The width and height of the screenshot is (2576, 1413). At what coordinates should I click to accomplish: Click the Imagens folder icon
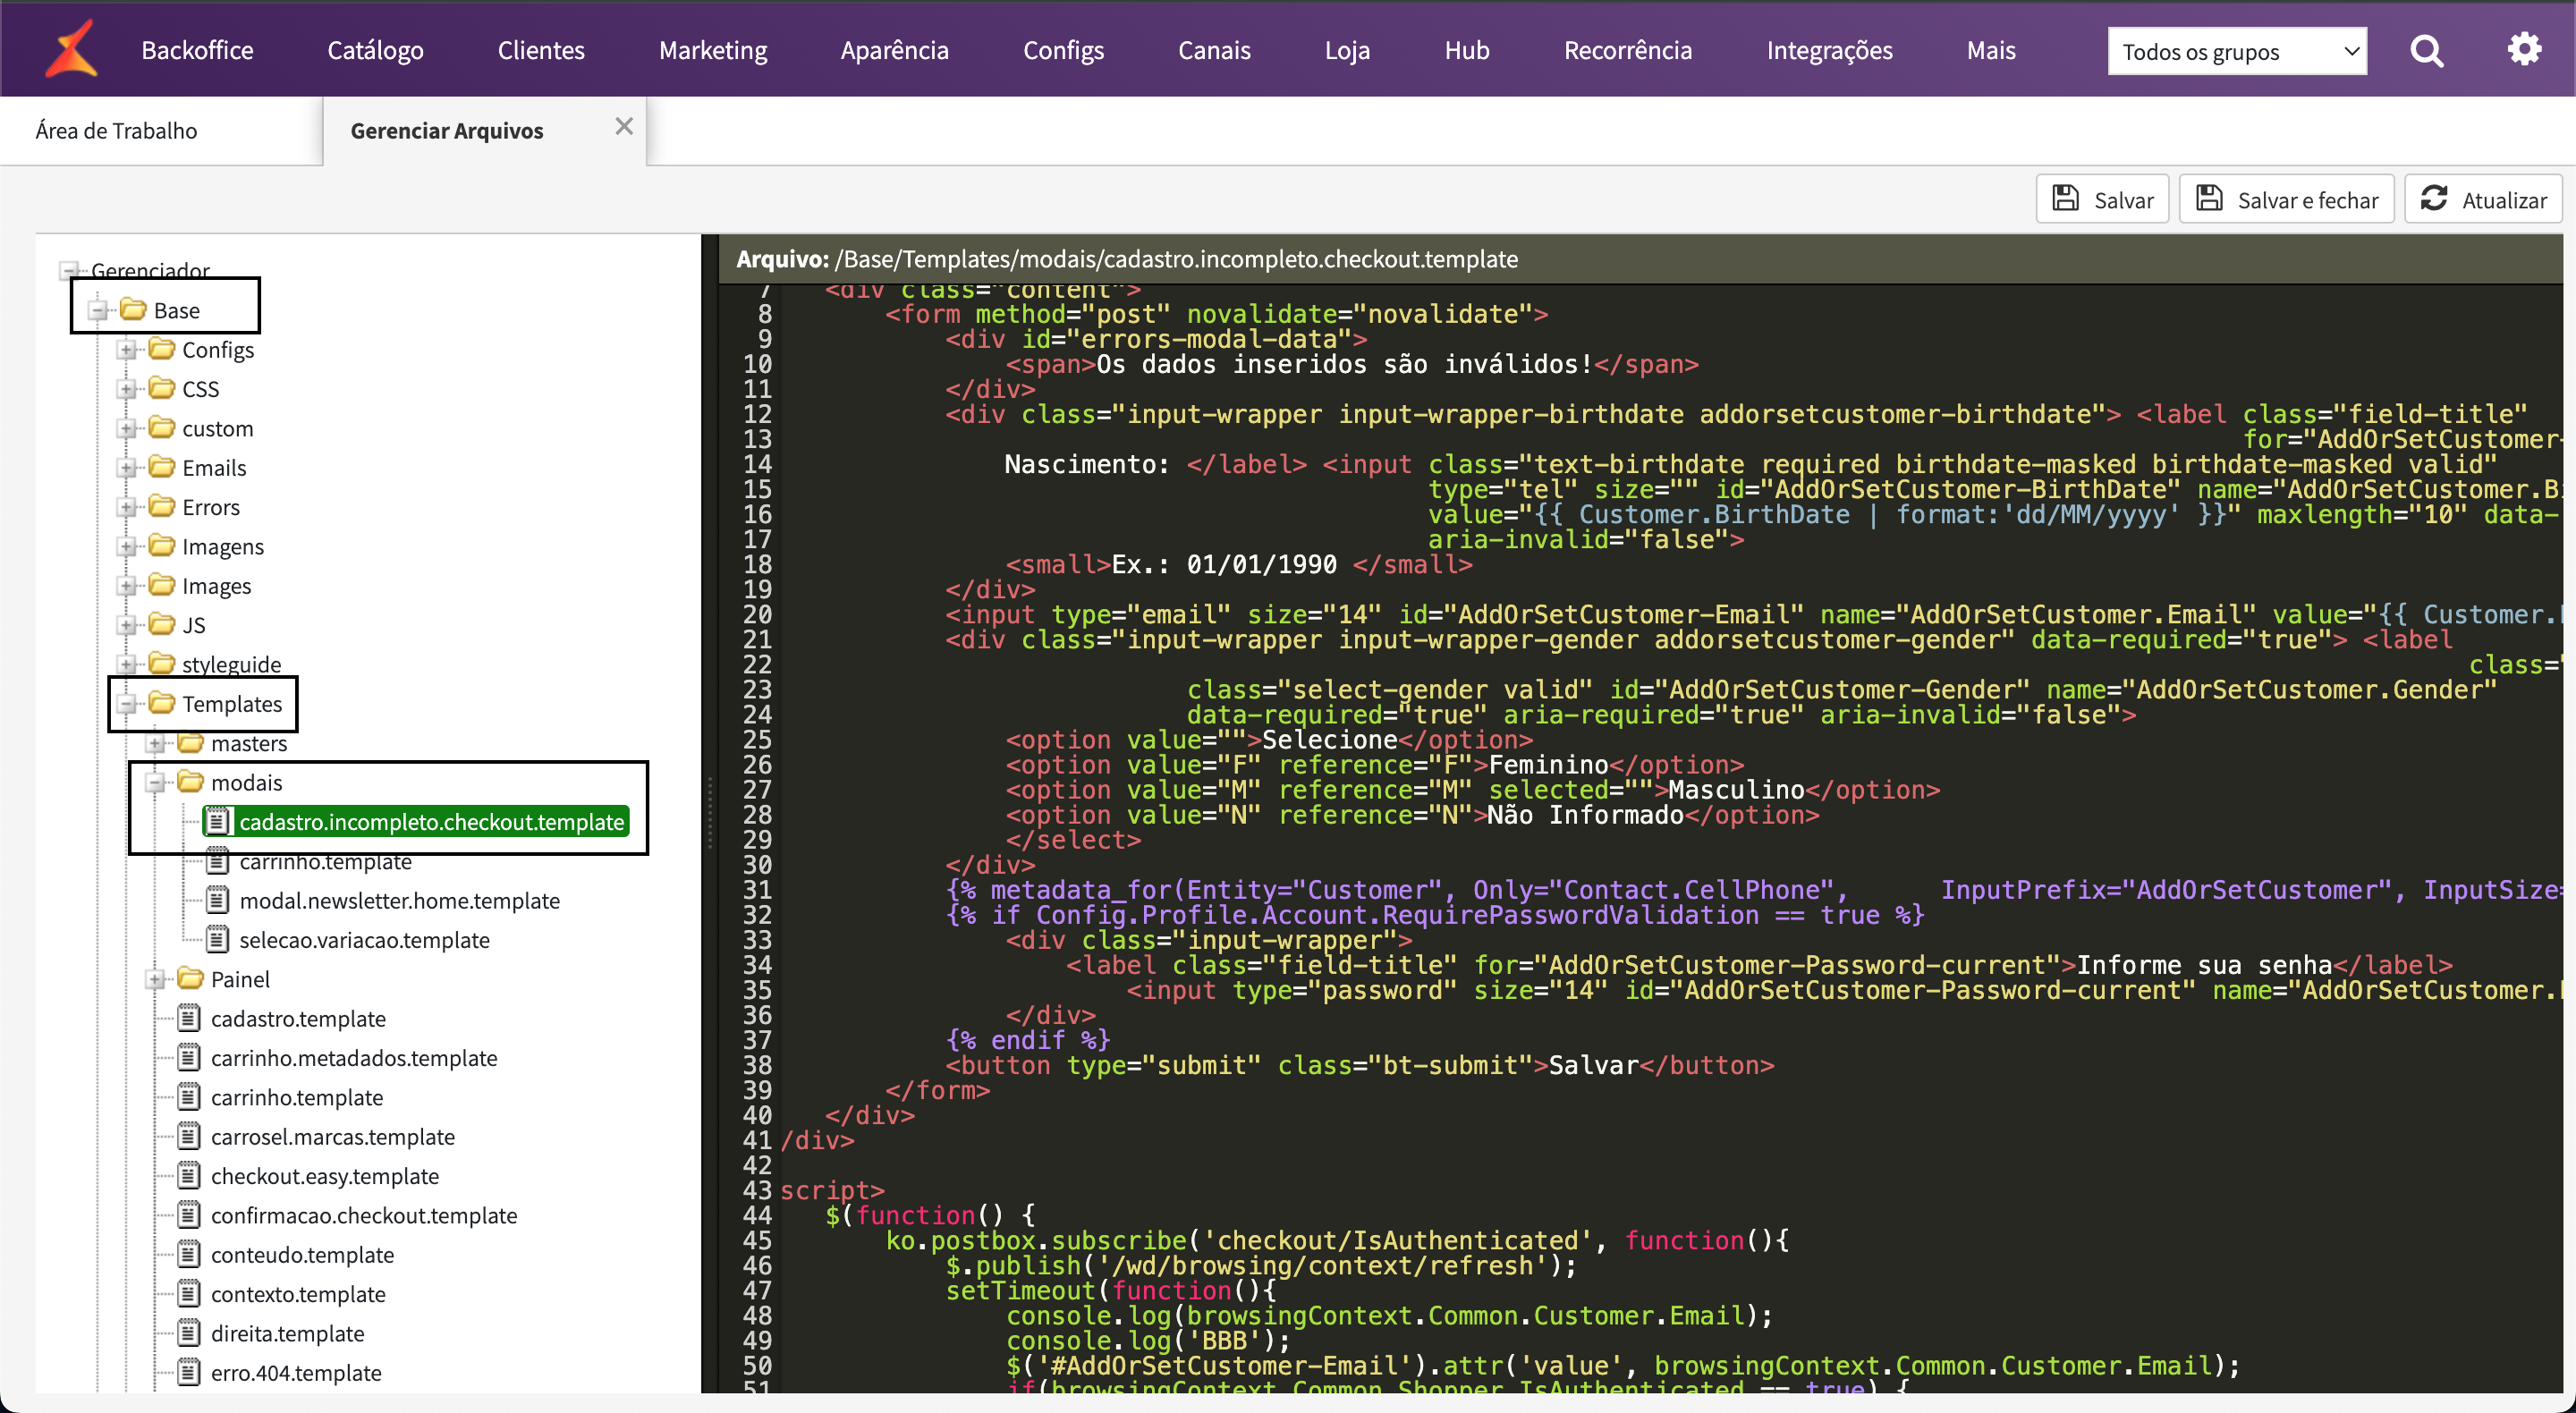[x=162, y=546]
